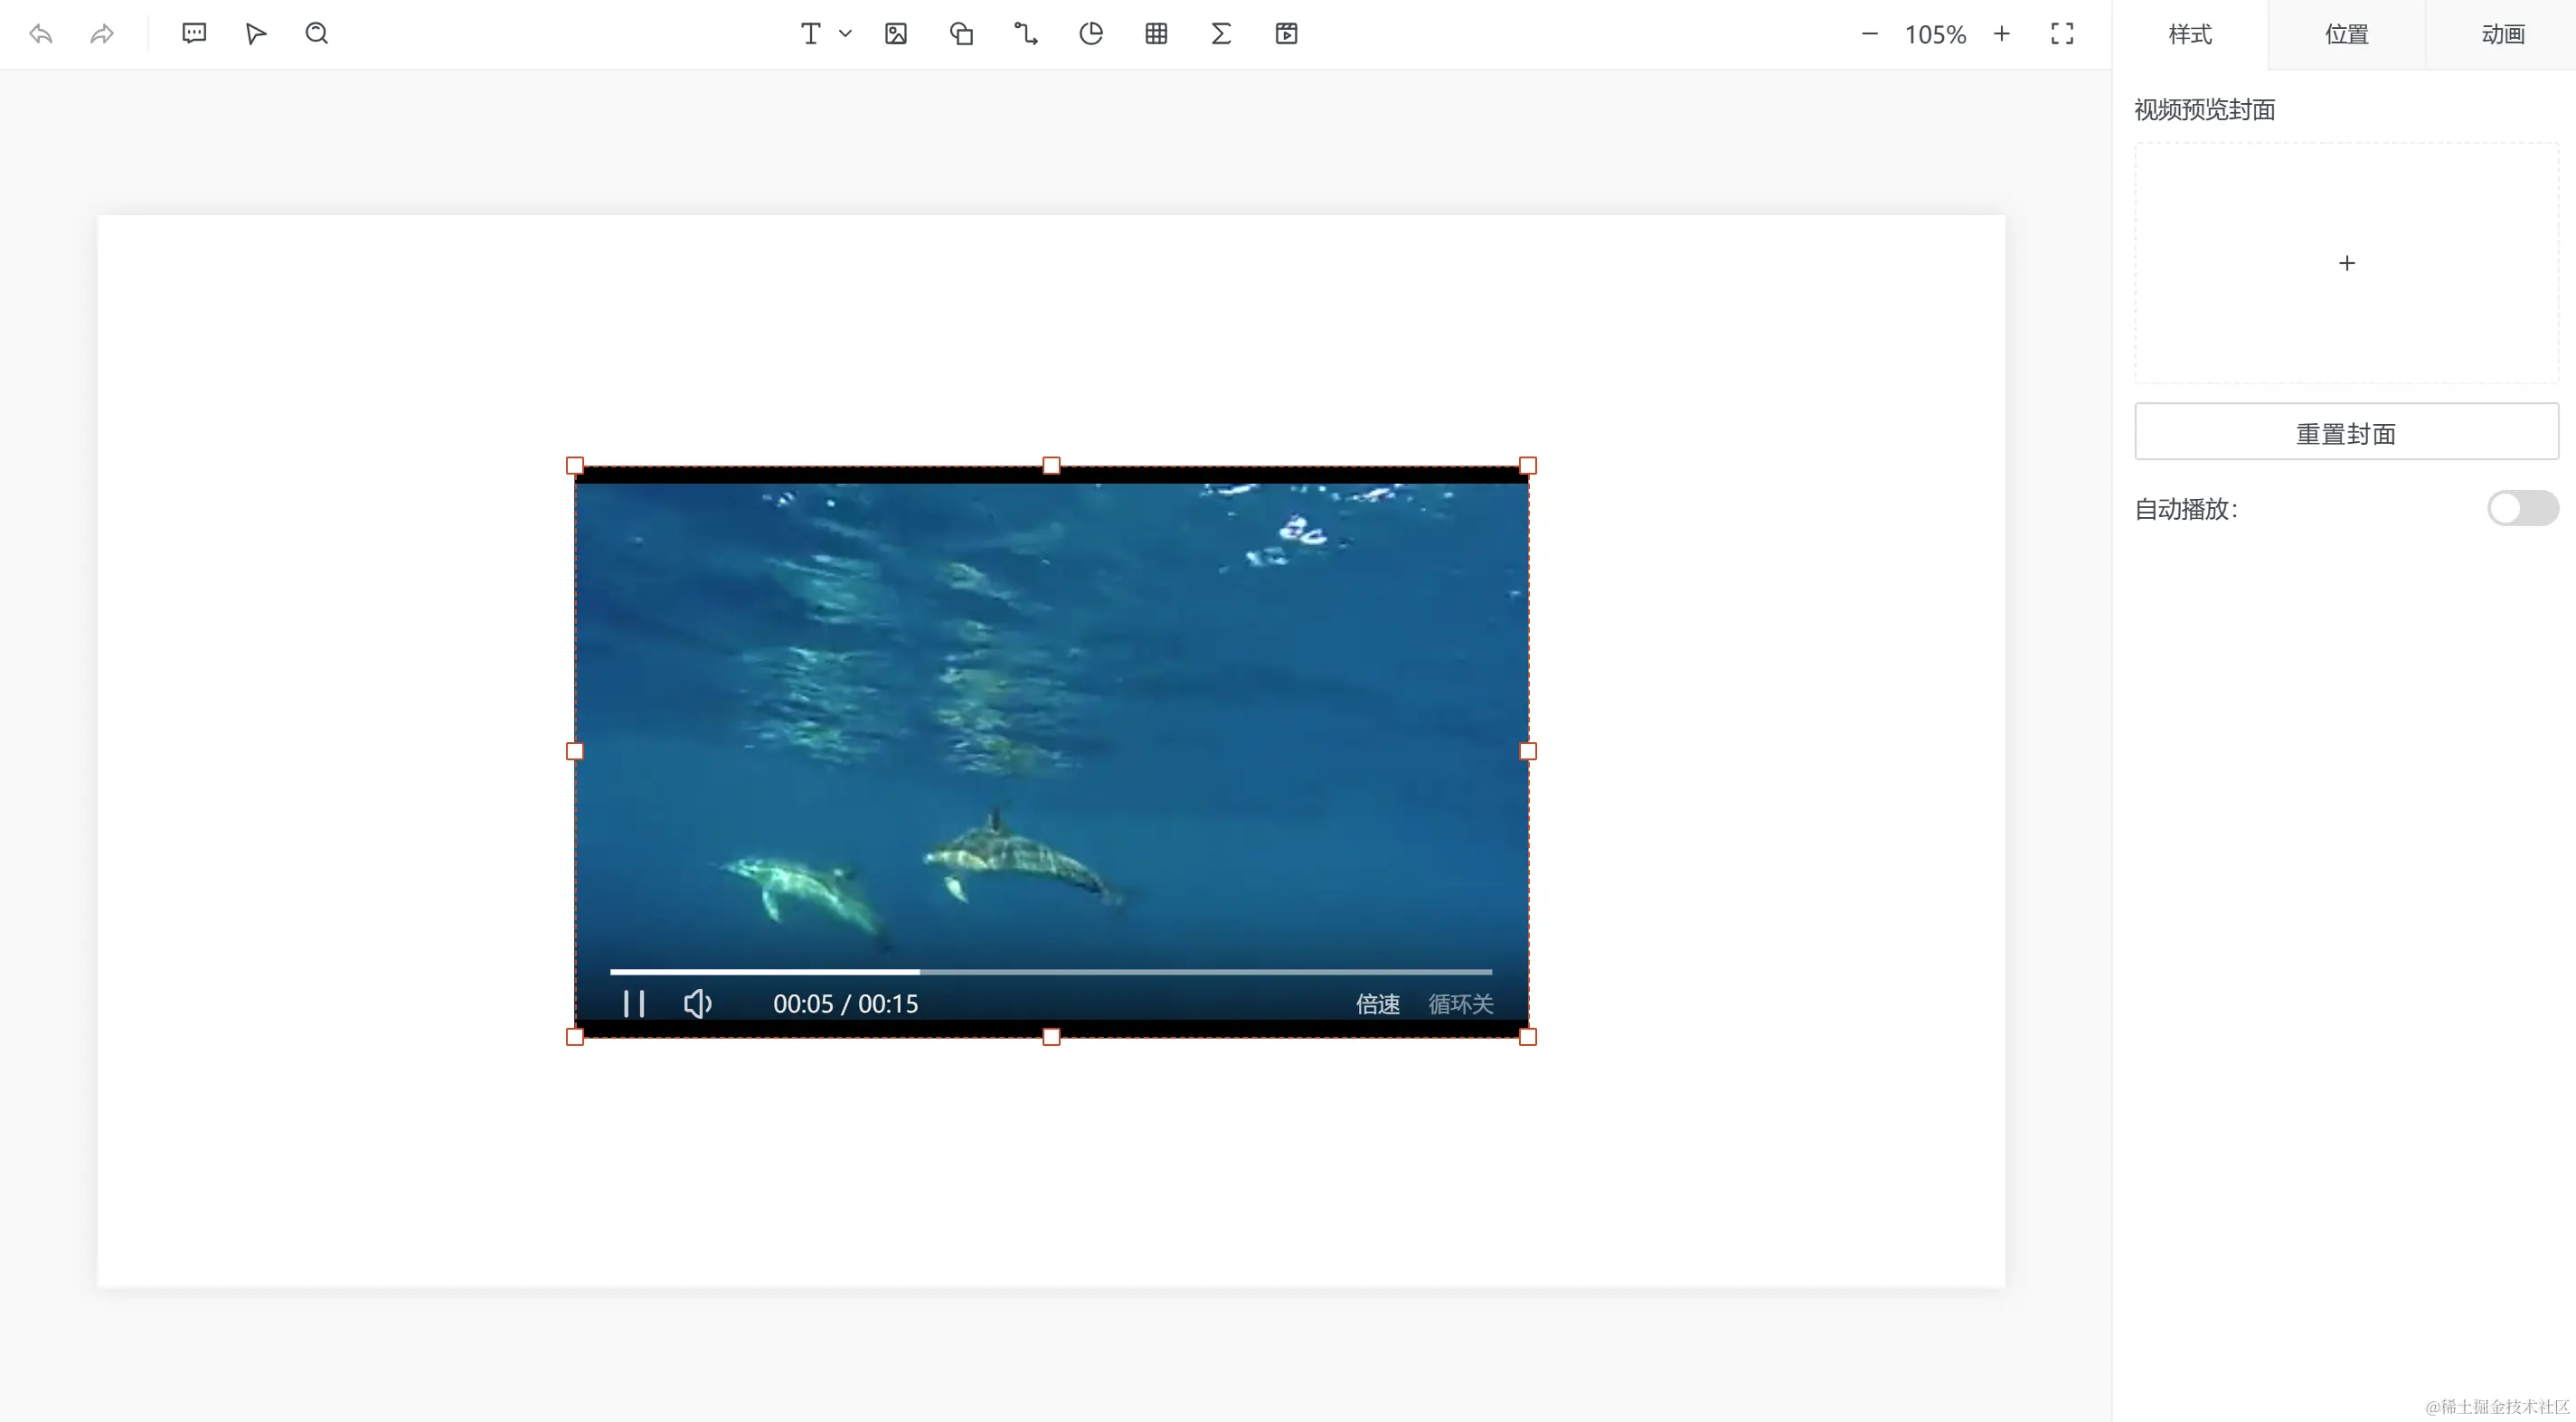2576x1422 pixels.
Task: Zoom in the canvas
Action: coord(2001,34)
